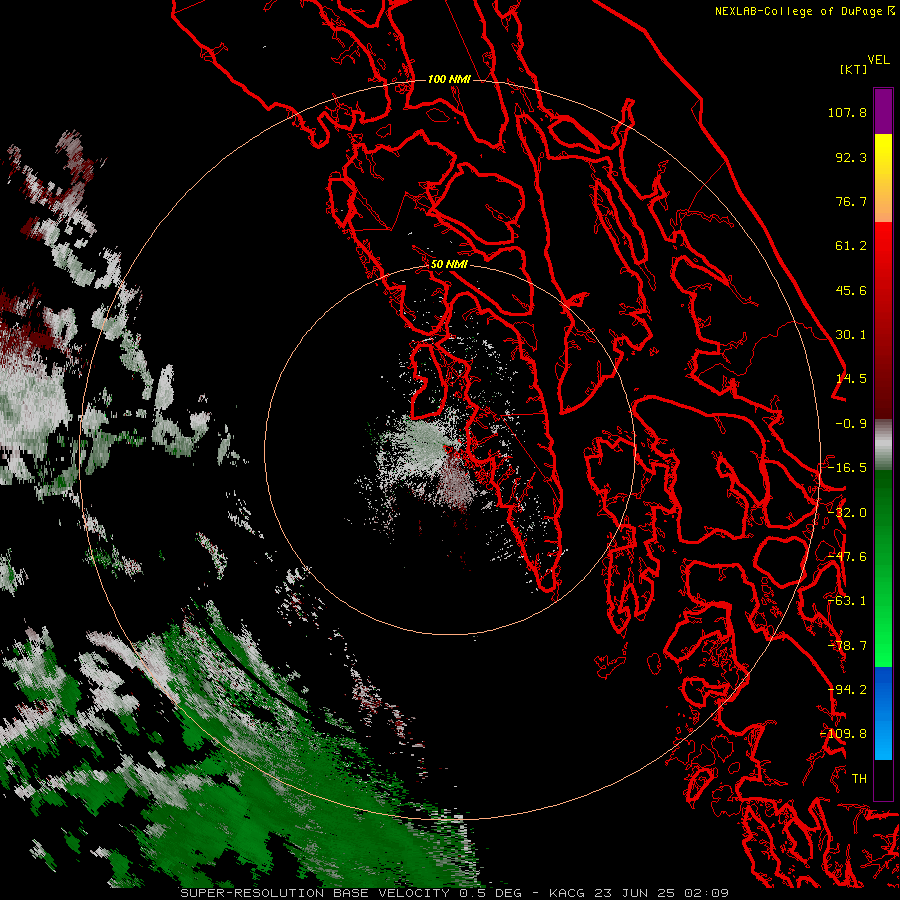Click the 100 NMI range ring label
The width and height of the screenshot is (900, 900).
[449, 79]
